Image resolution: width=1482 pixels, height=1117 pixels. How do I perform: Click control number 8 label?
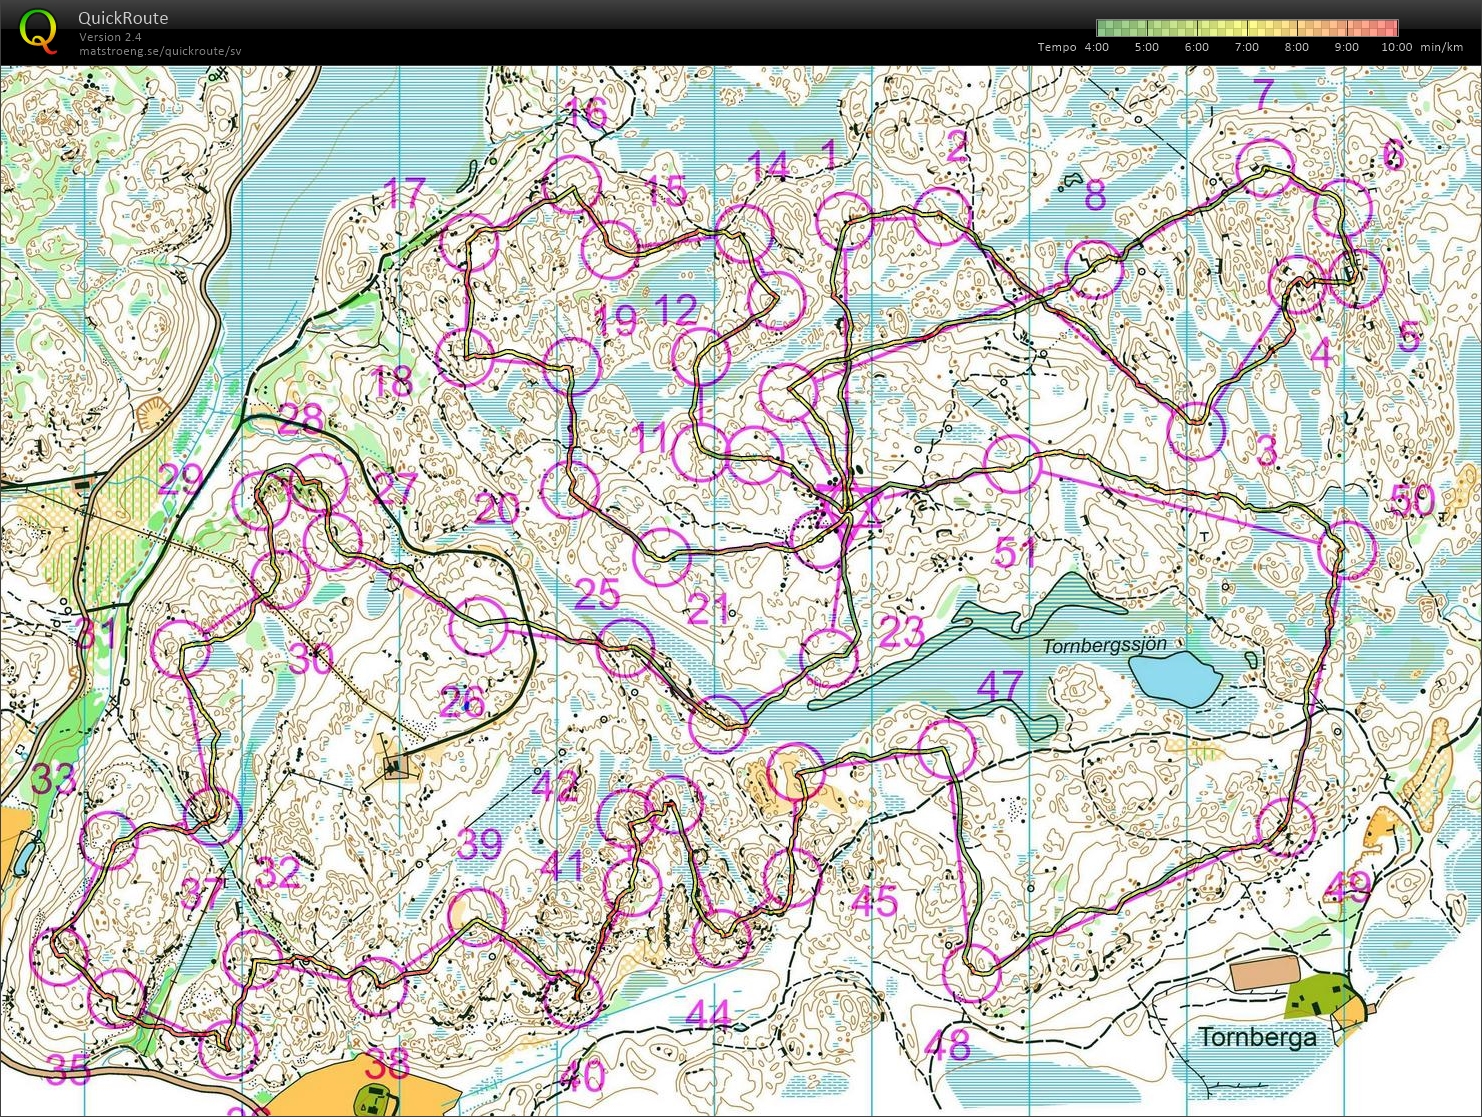pos(1095,195)
